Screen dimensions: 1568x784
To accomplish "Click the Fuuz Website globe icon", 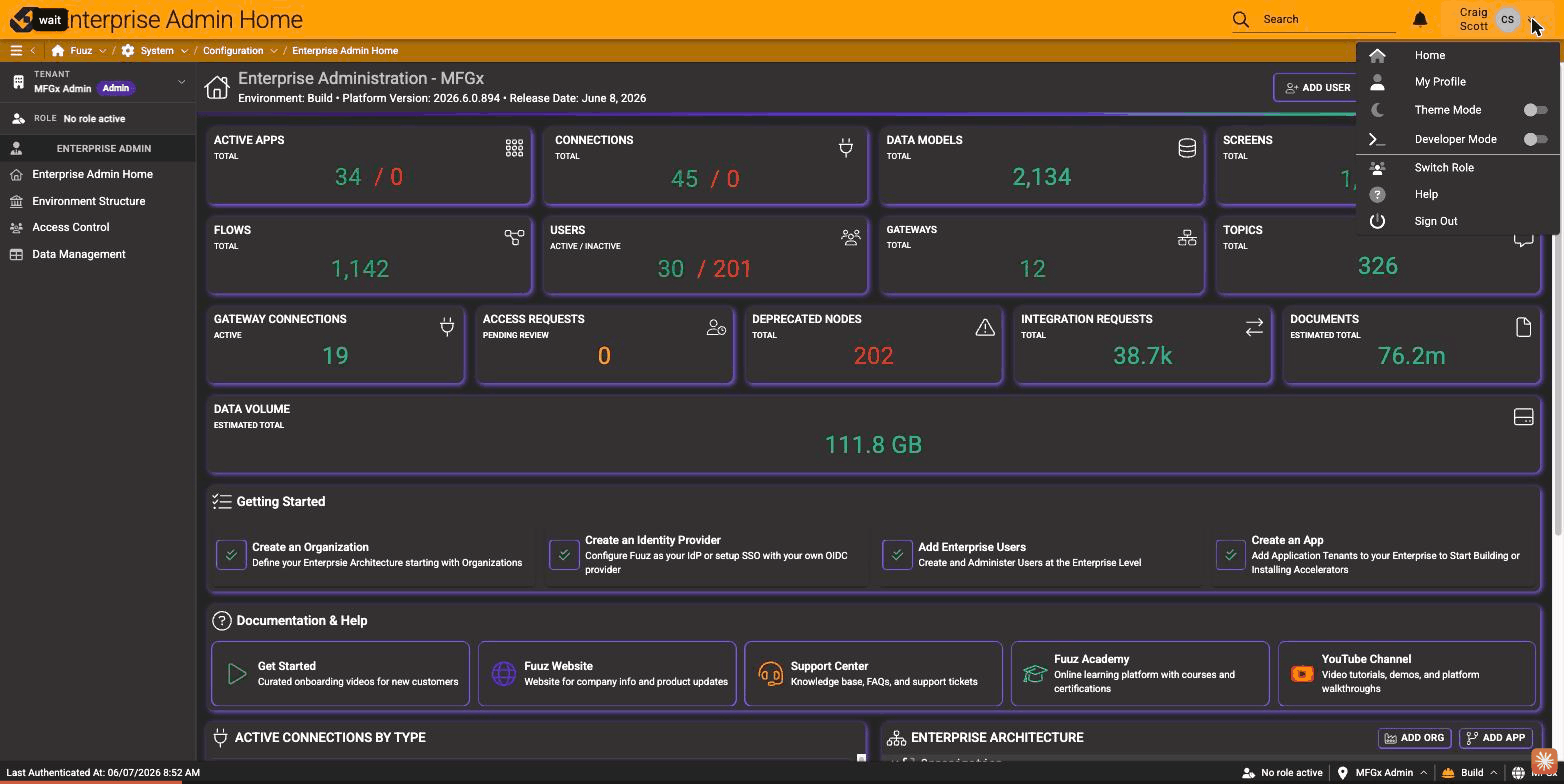I will pyautogui.click(x=504, y=674).
